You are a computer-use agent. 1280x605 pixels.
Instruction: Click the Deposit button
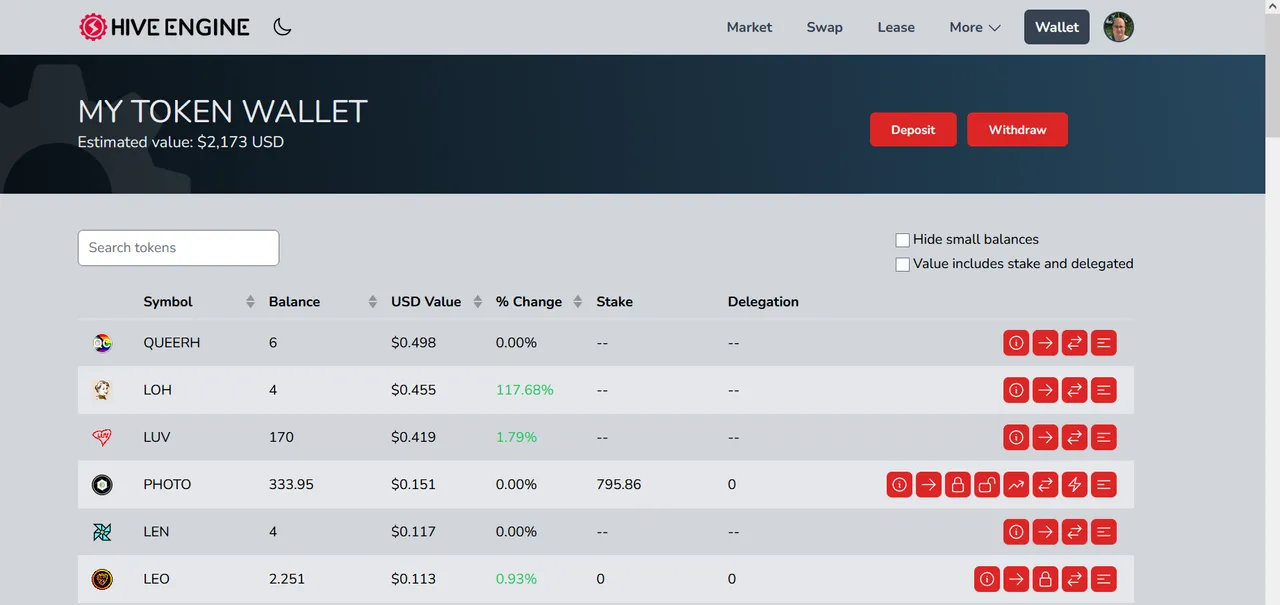pos(913,130)
